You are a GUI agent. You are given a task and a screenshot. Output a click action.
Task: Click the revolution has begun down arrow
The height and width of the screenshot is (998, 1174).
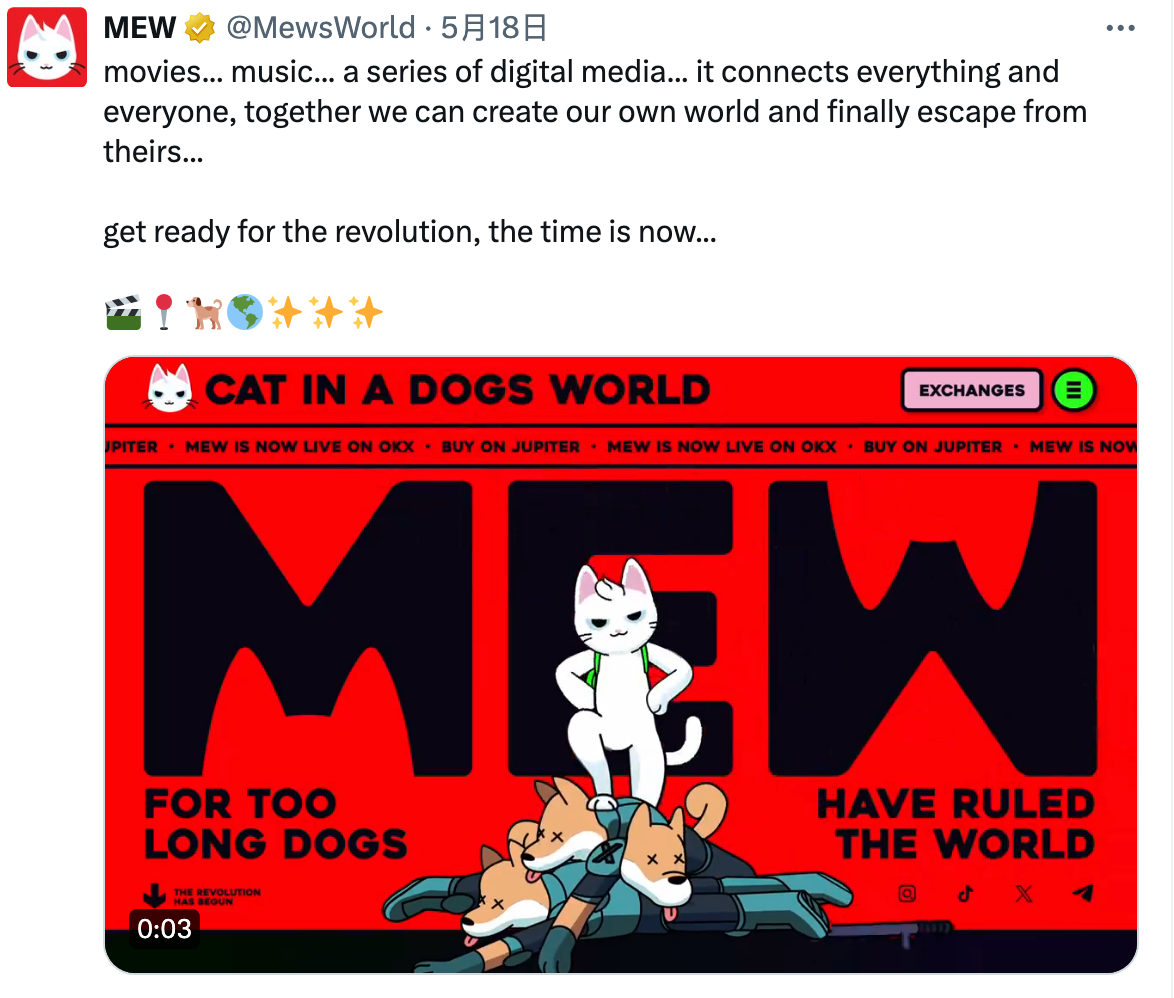pyautogui.click(x=154, y=895)
